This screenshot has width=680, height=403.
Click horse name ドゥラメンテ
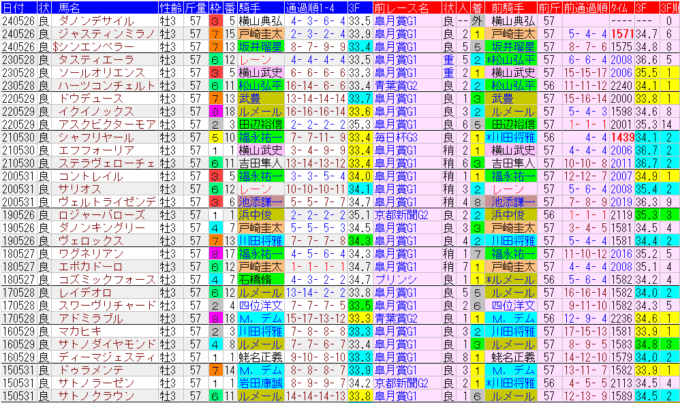91,370
